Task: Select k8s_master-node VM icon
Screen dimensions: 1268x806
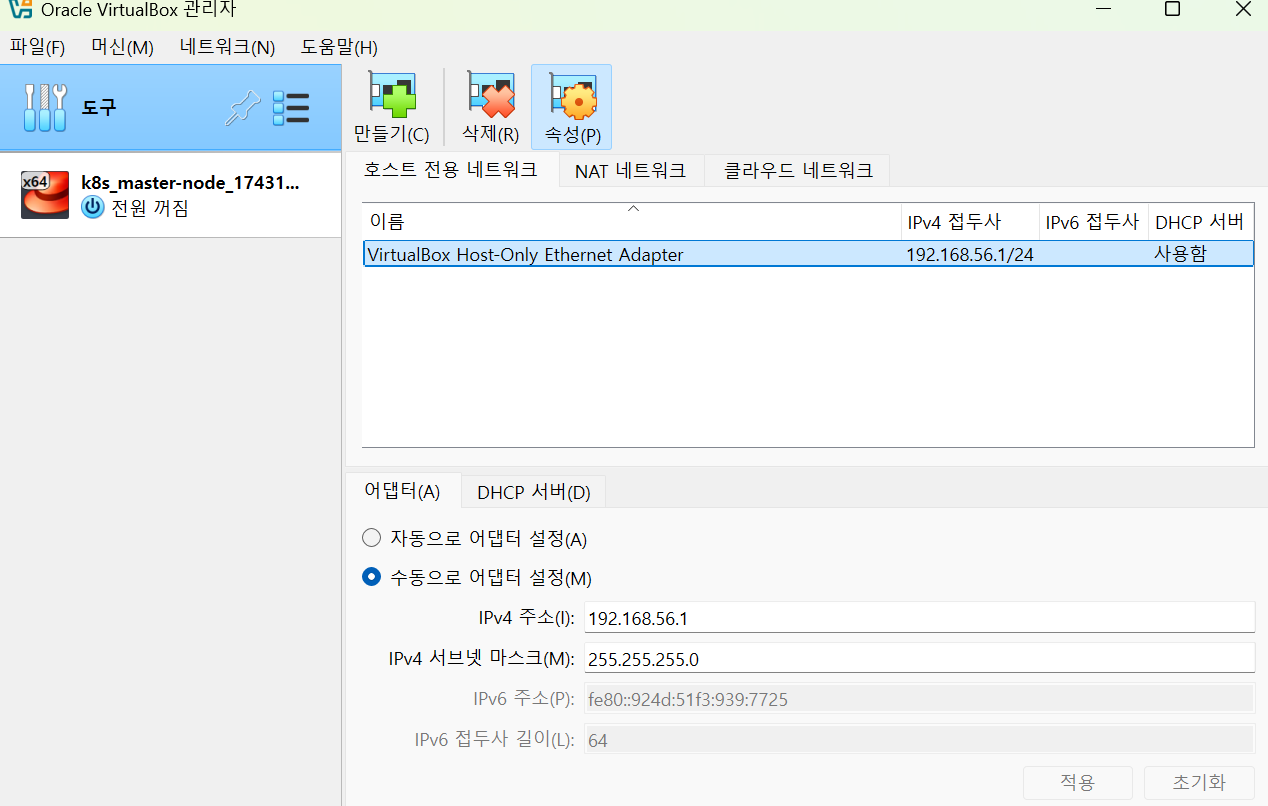Action: pos(45,195)
